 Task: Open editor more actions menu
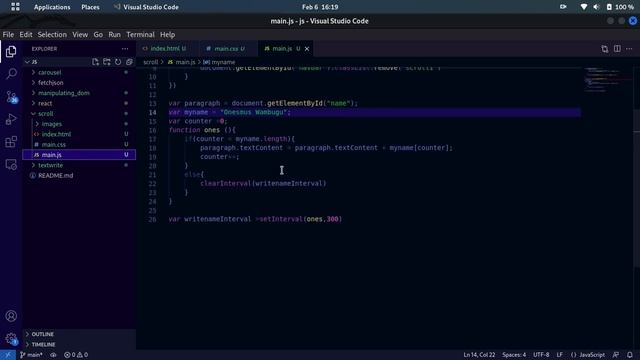tap(629, 49)
